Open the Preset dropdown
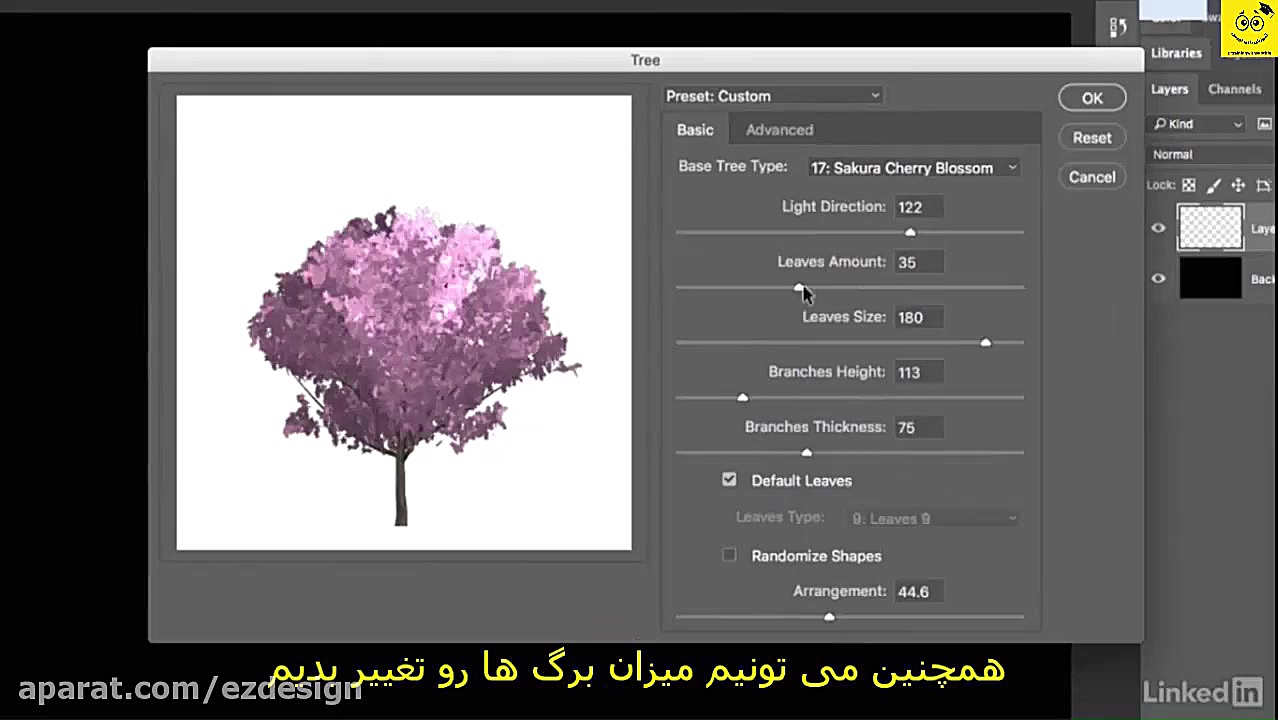 click(x=772, y=95)
